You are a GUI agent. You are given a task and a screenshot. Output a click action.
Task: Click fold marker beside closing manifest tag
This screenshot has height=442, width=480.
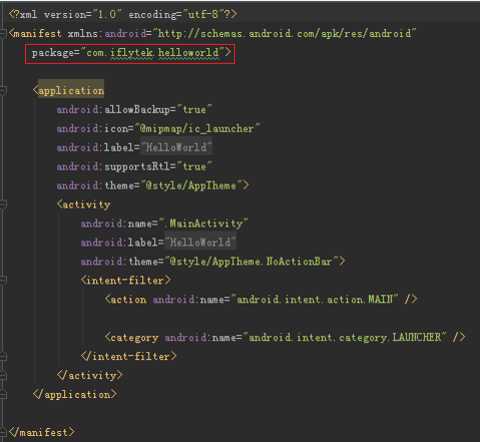coord(3,432)
